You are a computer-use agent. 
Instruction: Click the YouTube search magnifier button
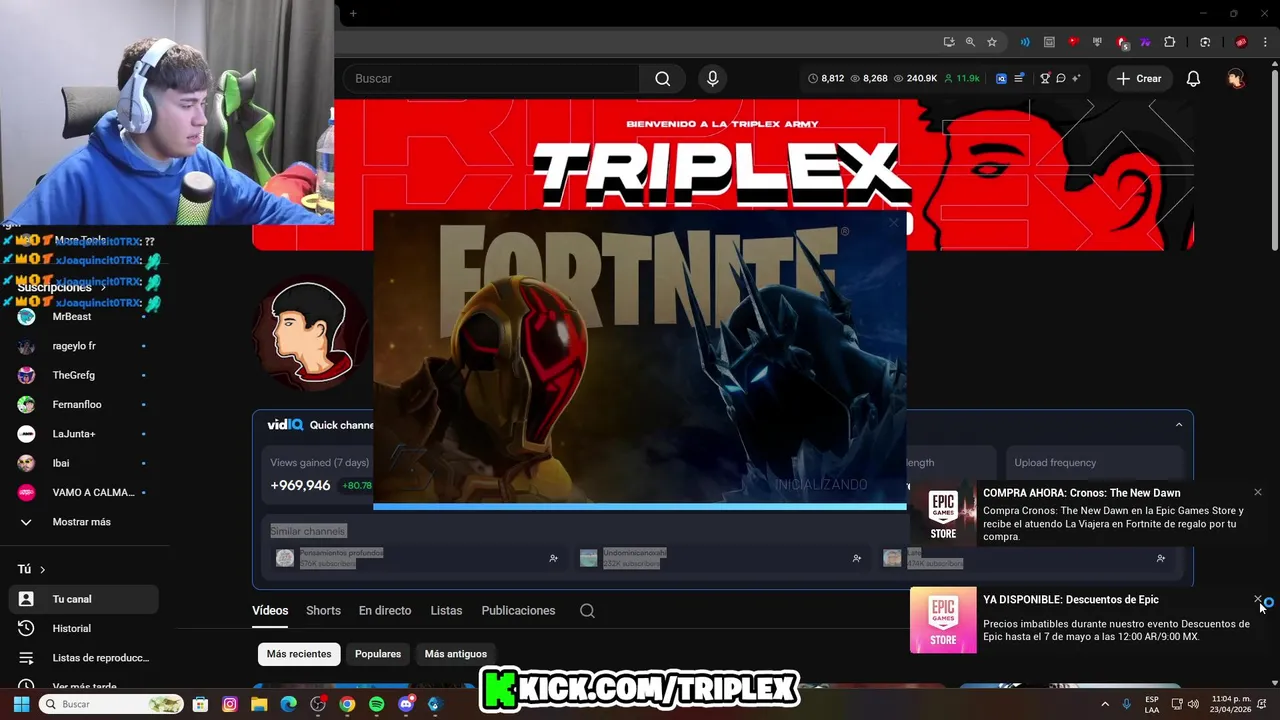(x=662, y=78)
